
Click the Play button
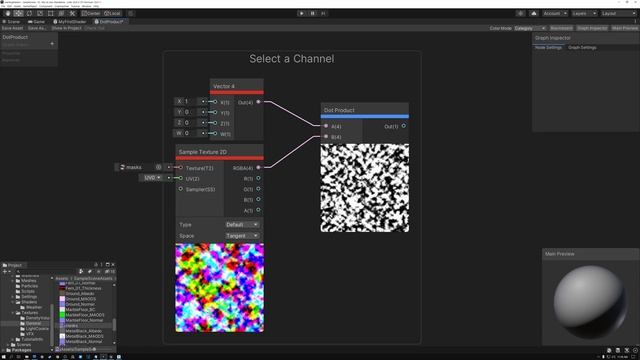(x=302, y=13)
